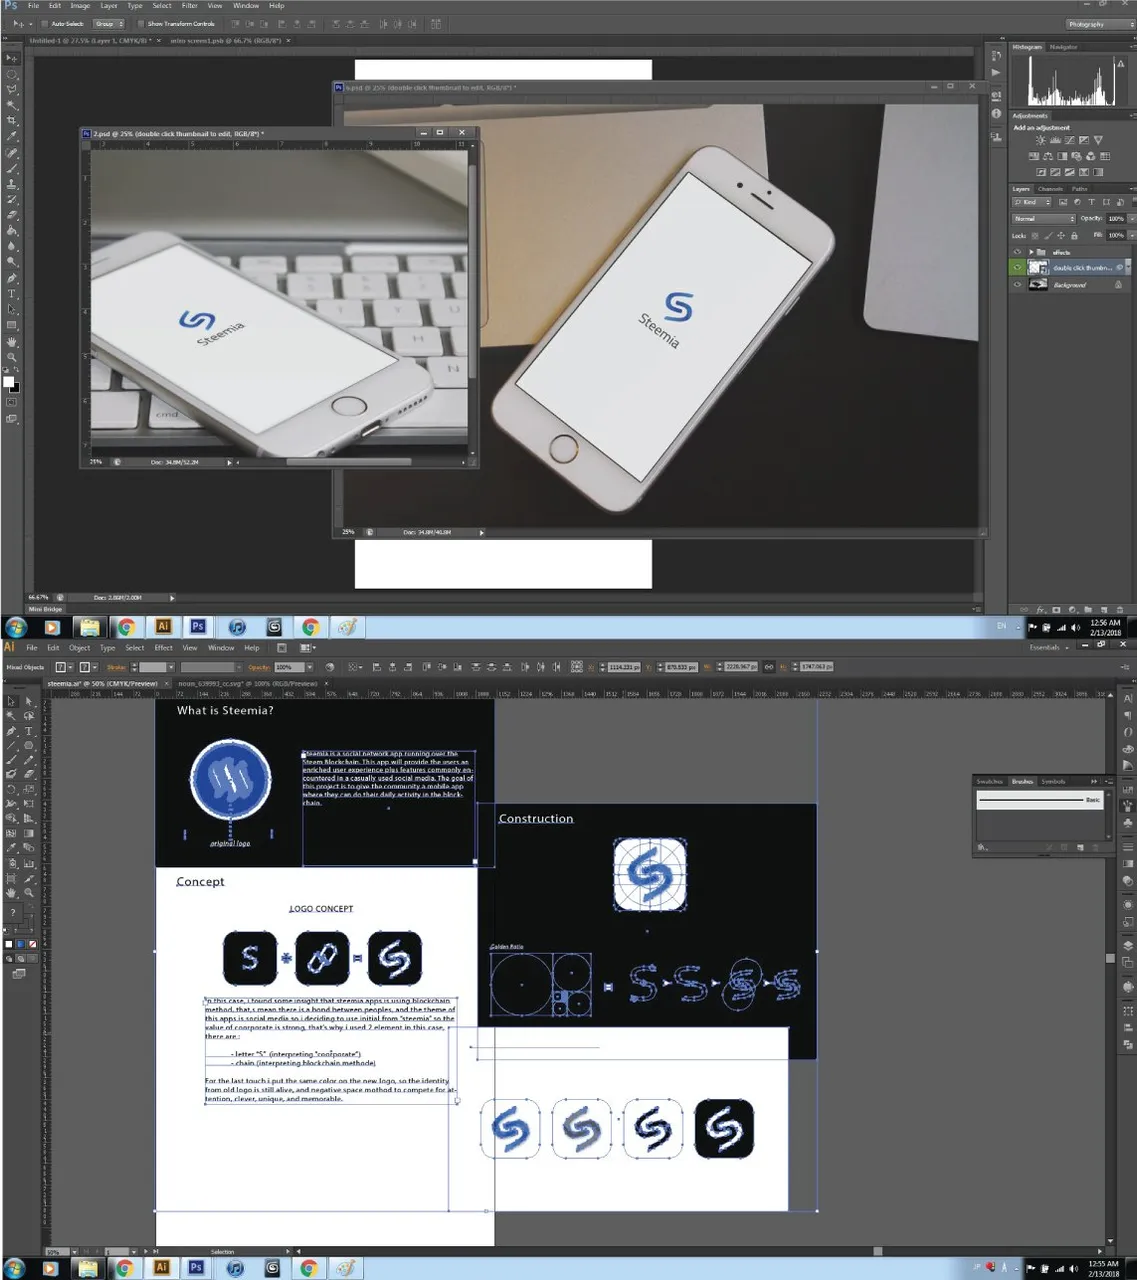Select the Zoom tool in Photoshop toolbar

pos(12,356)
